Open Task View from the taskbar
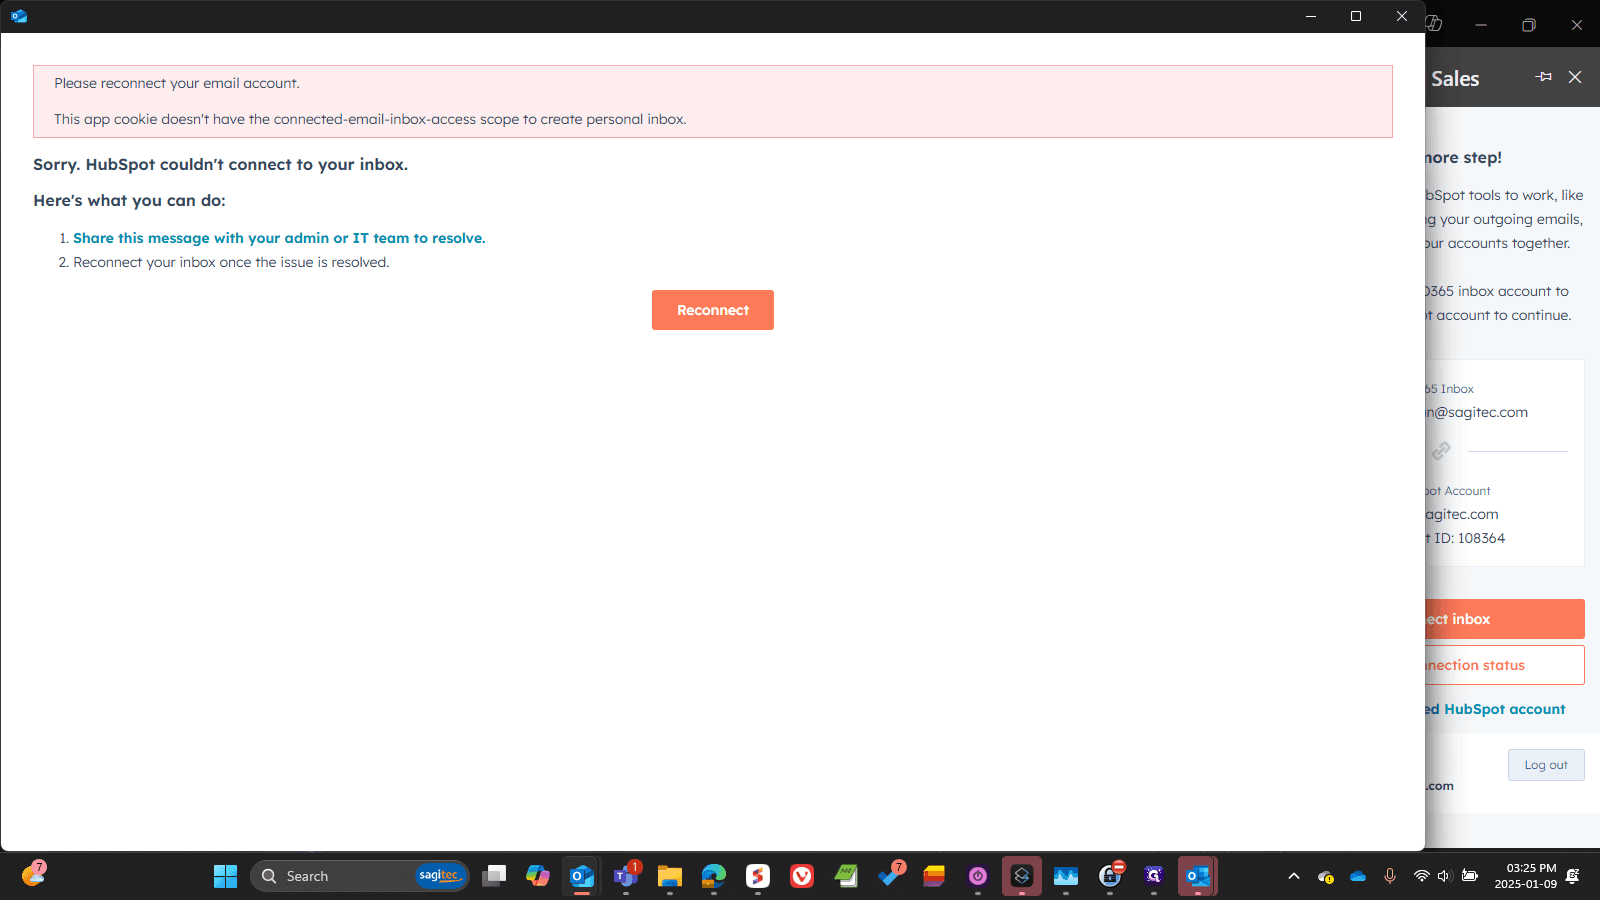The image size is (1600, 900). (x=494, y=876)
